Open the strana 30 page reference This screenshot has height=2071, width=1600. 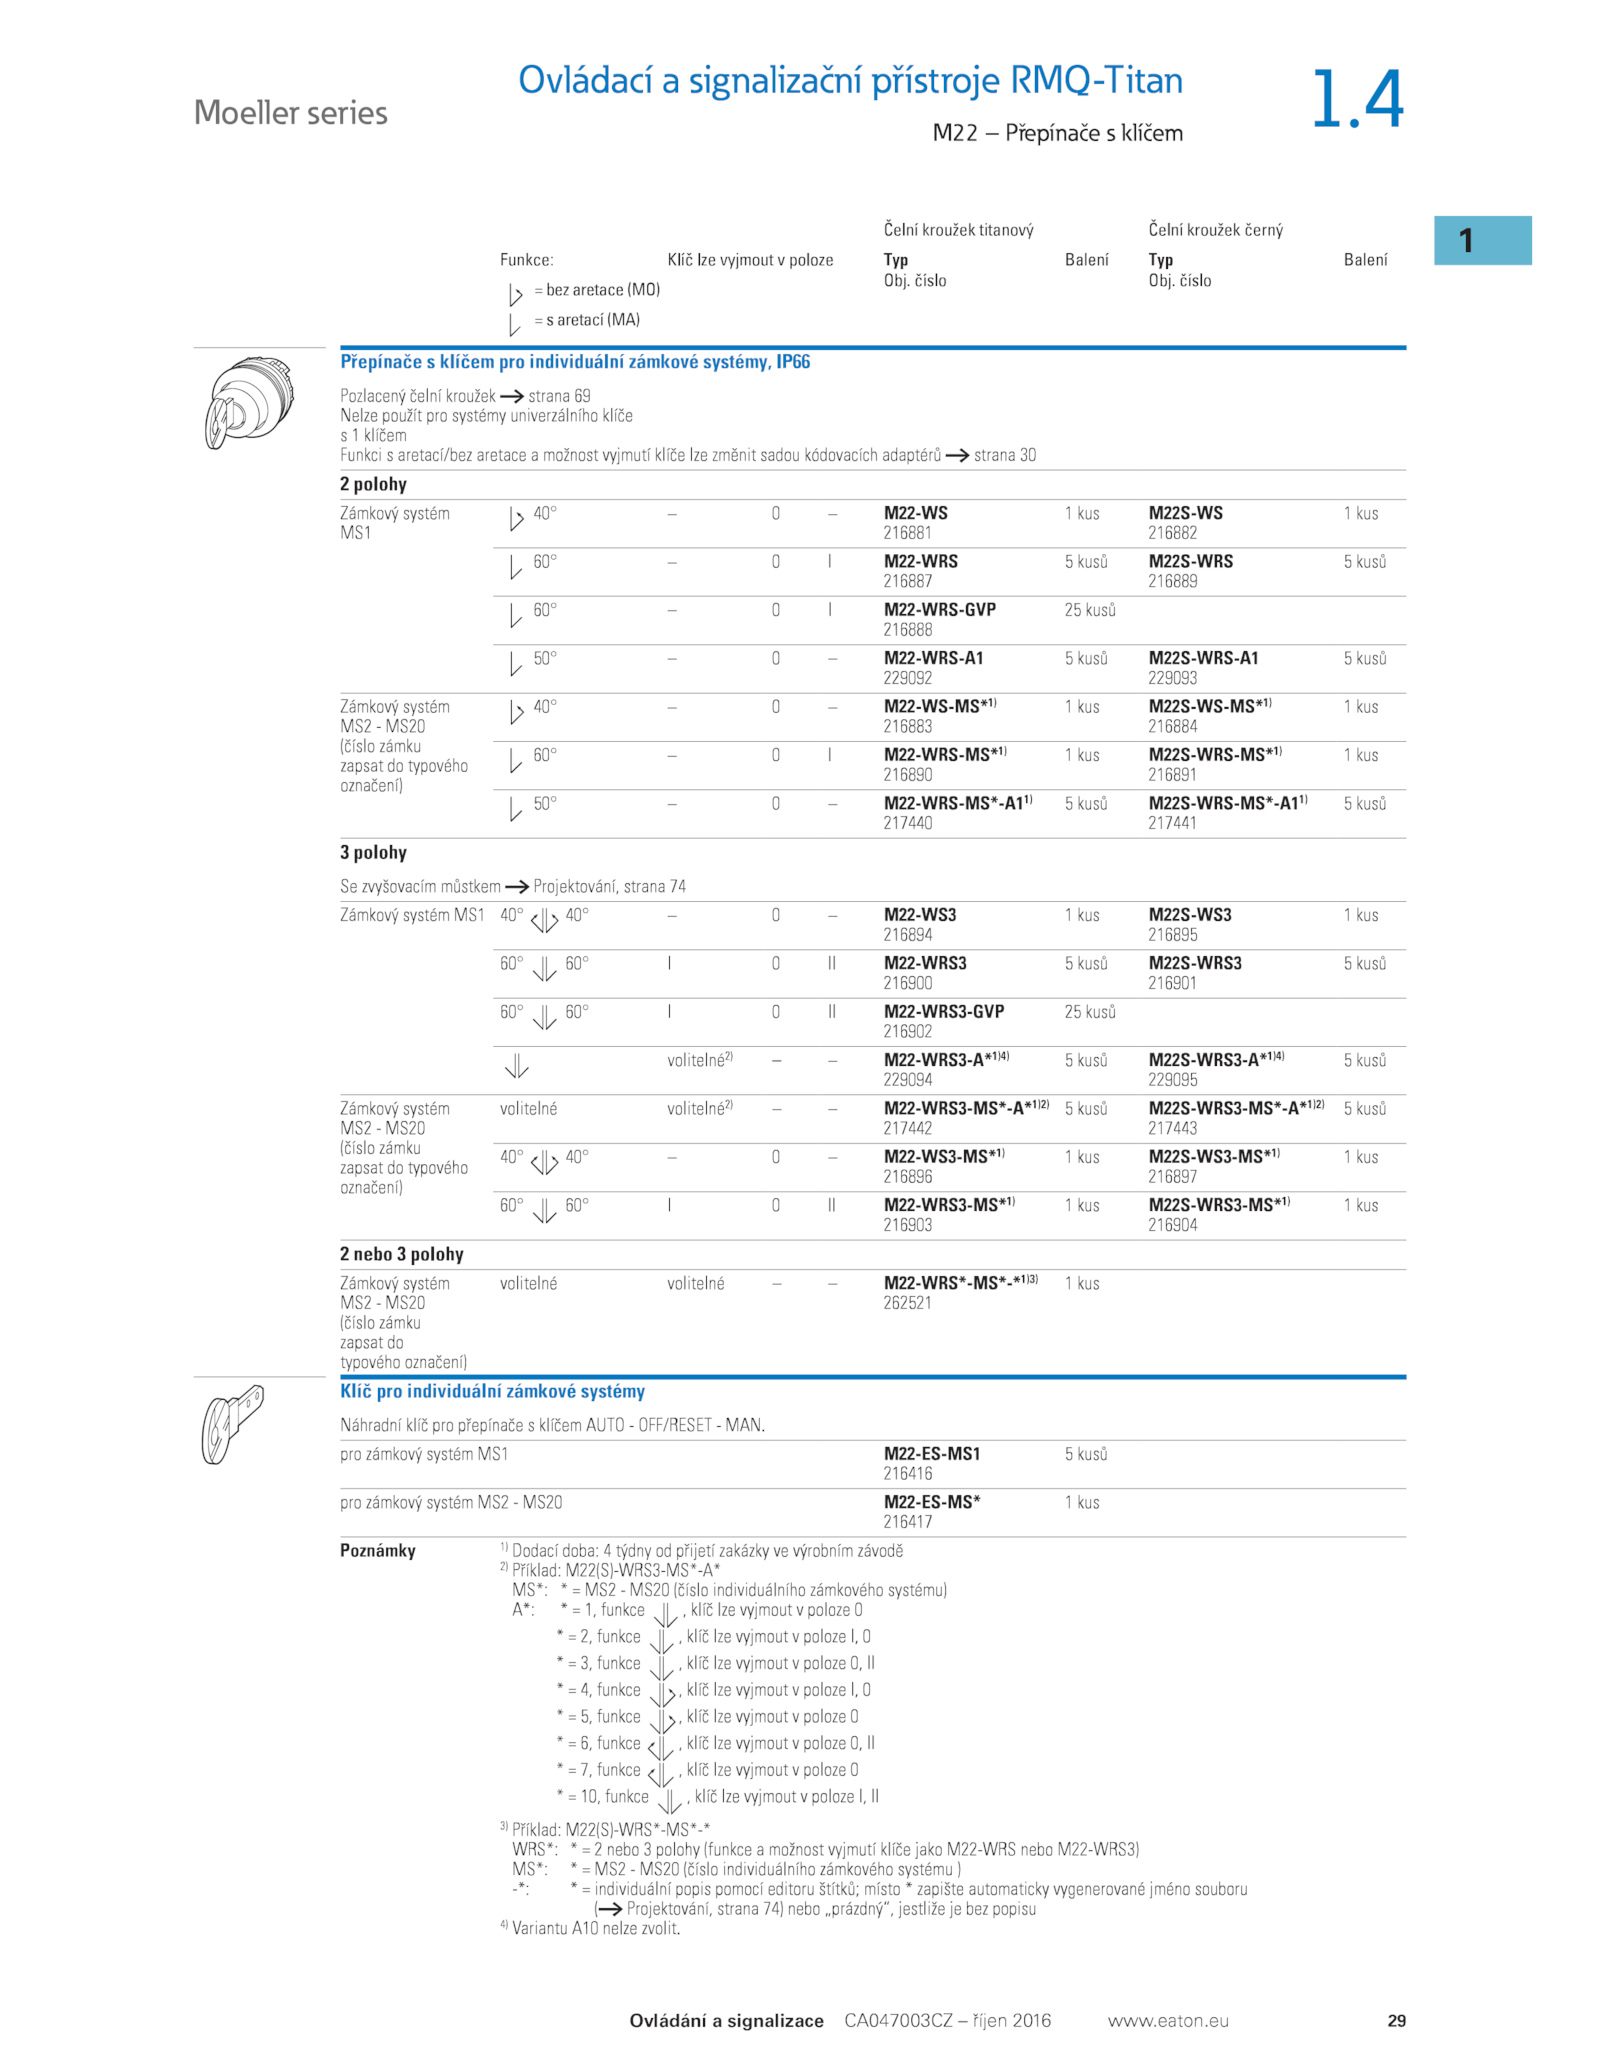click(x=1004, y=455)
